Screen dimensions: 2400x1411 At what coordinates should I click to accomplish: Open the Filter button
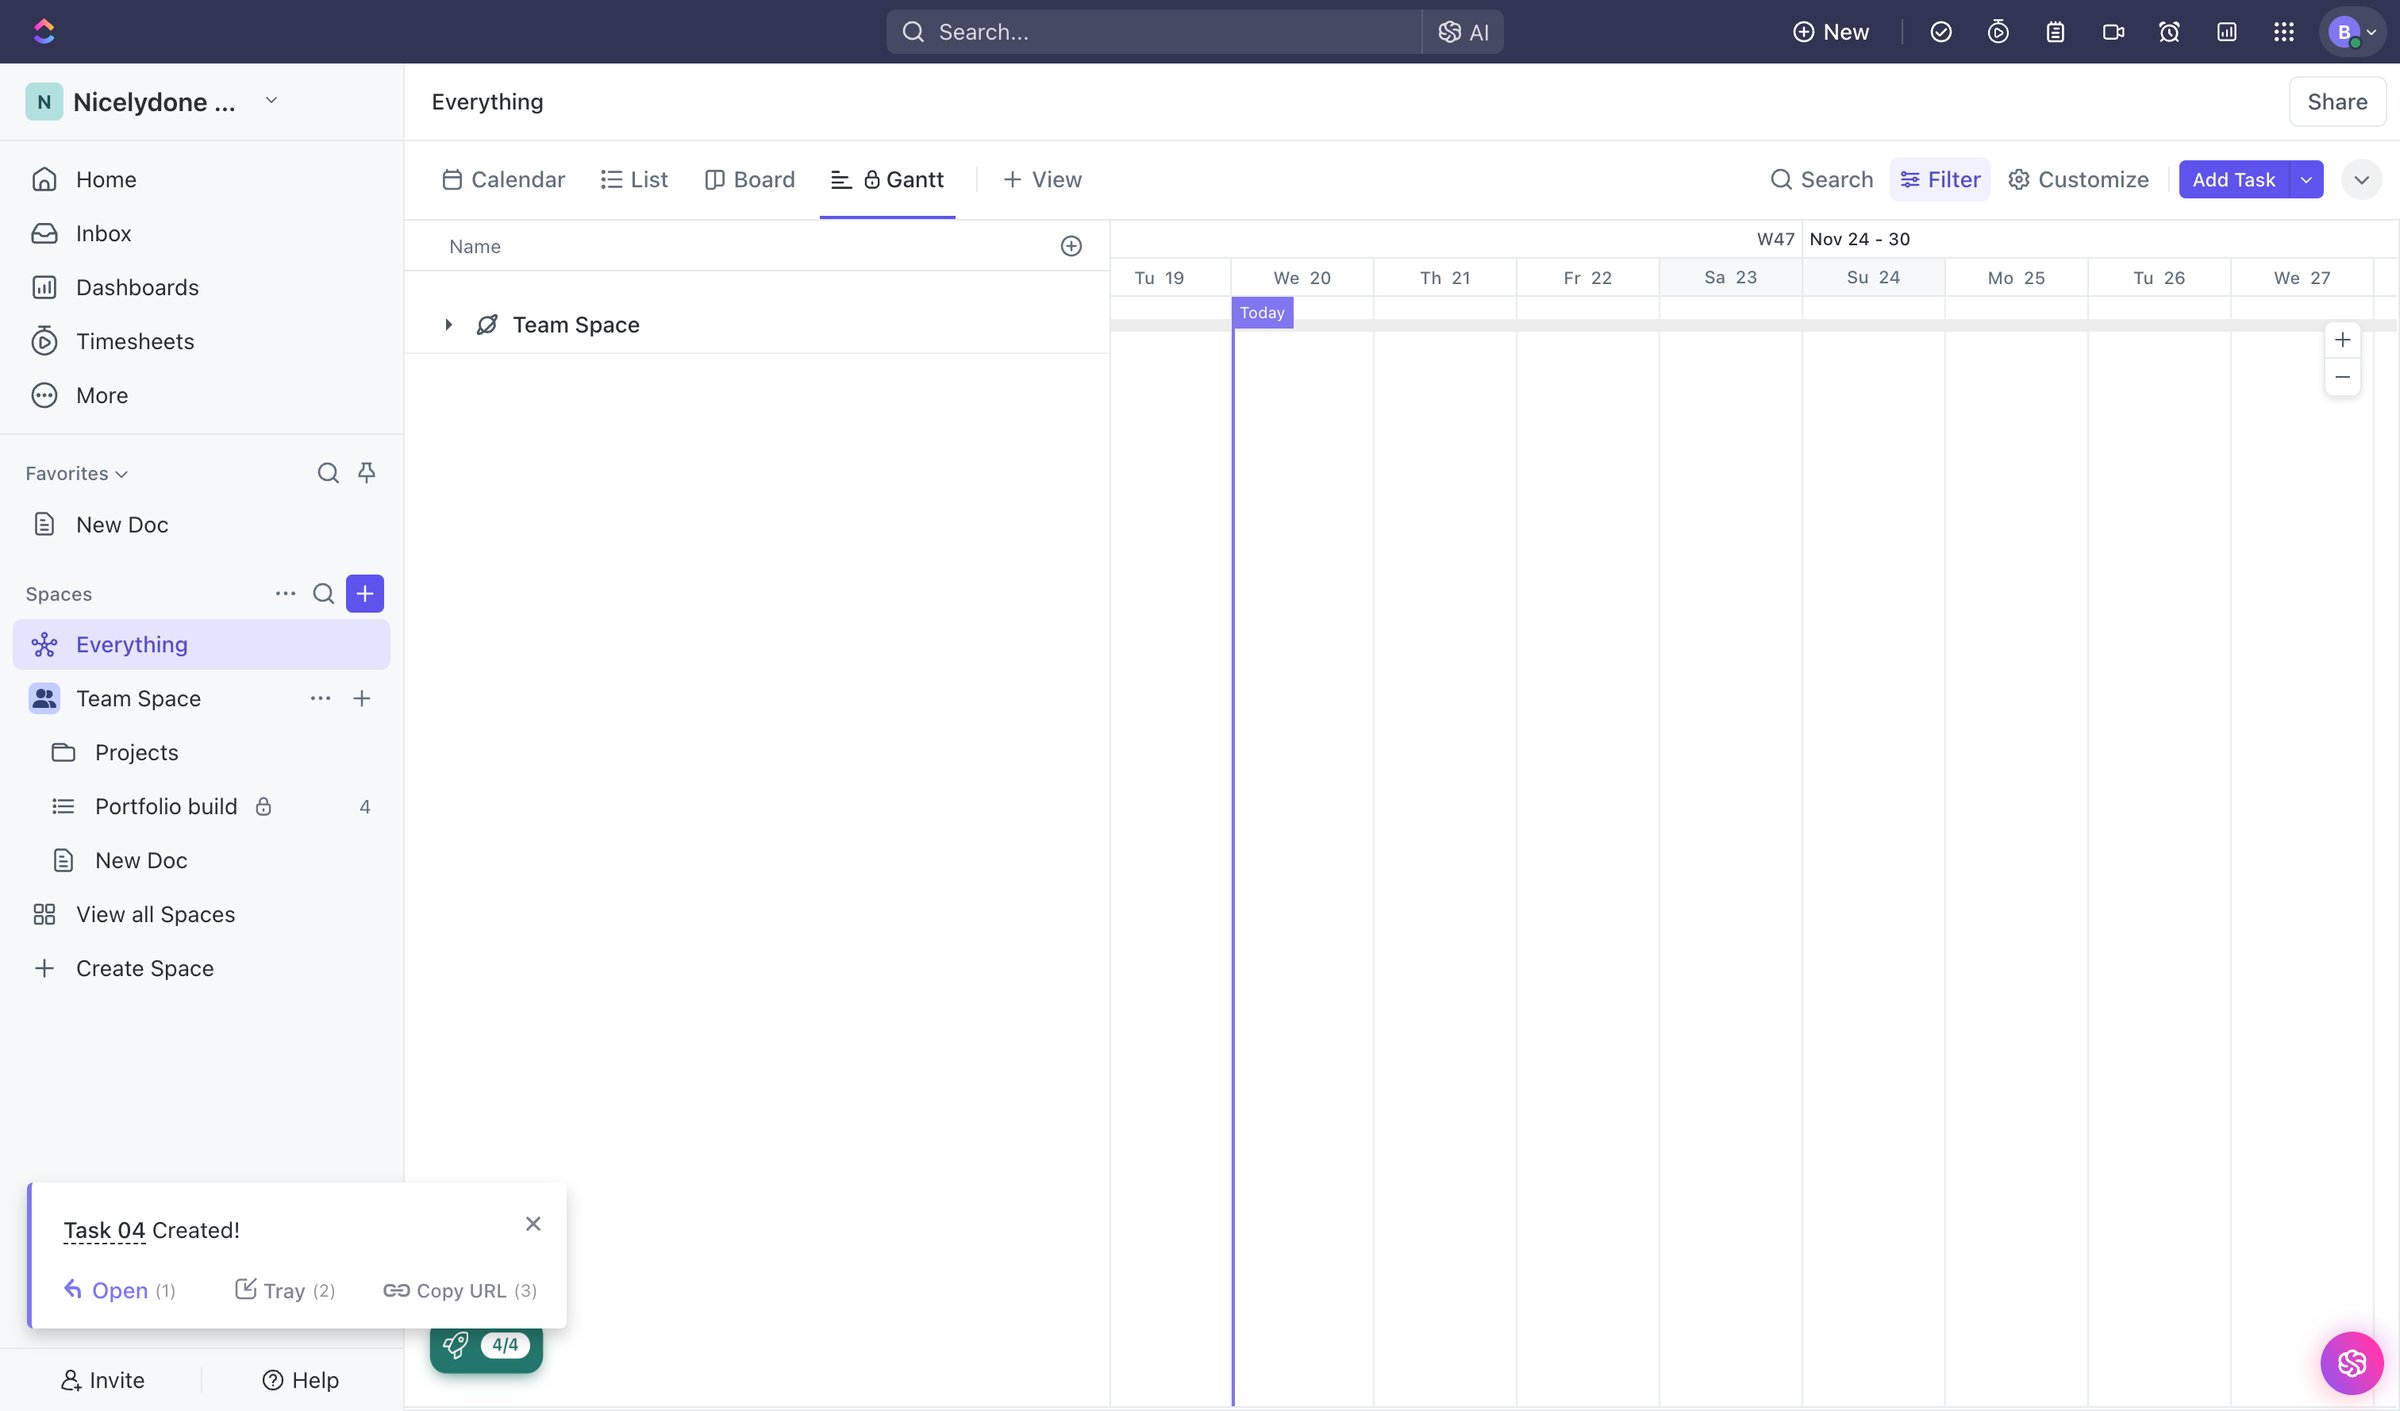click(1939, 180)
